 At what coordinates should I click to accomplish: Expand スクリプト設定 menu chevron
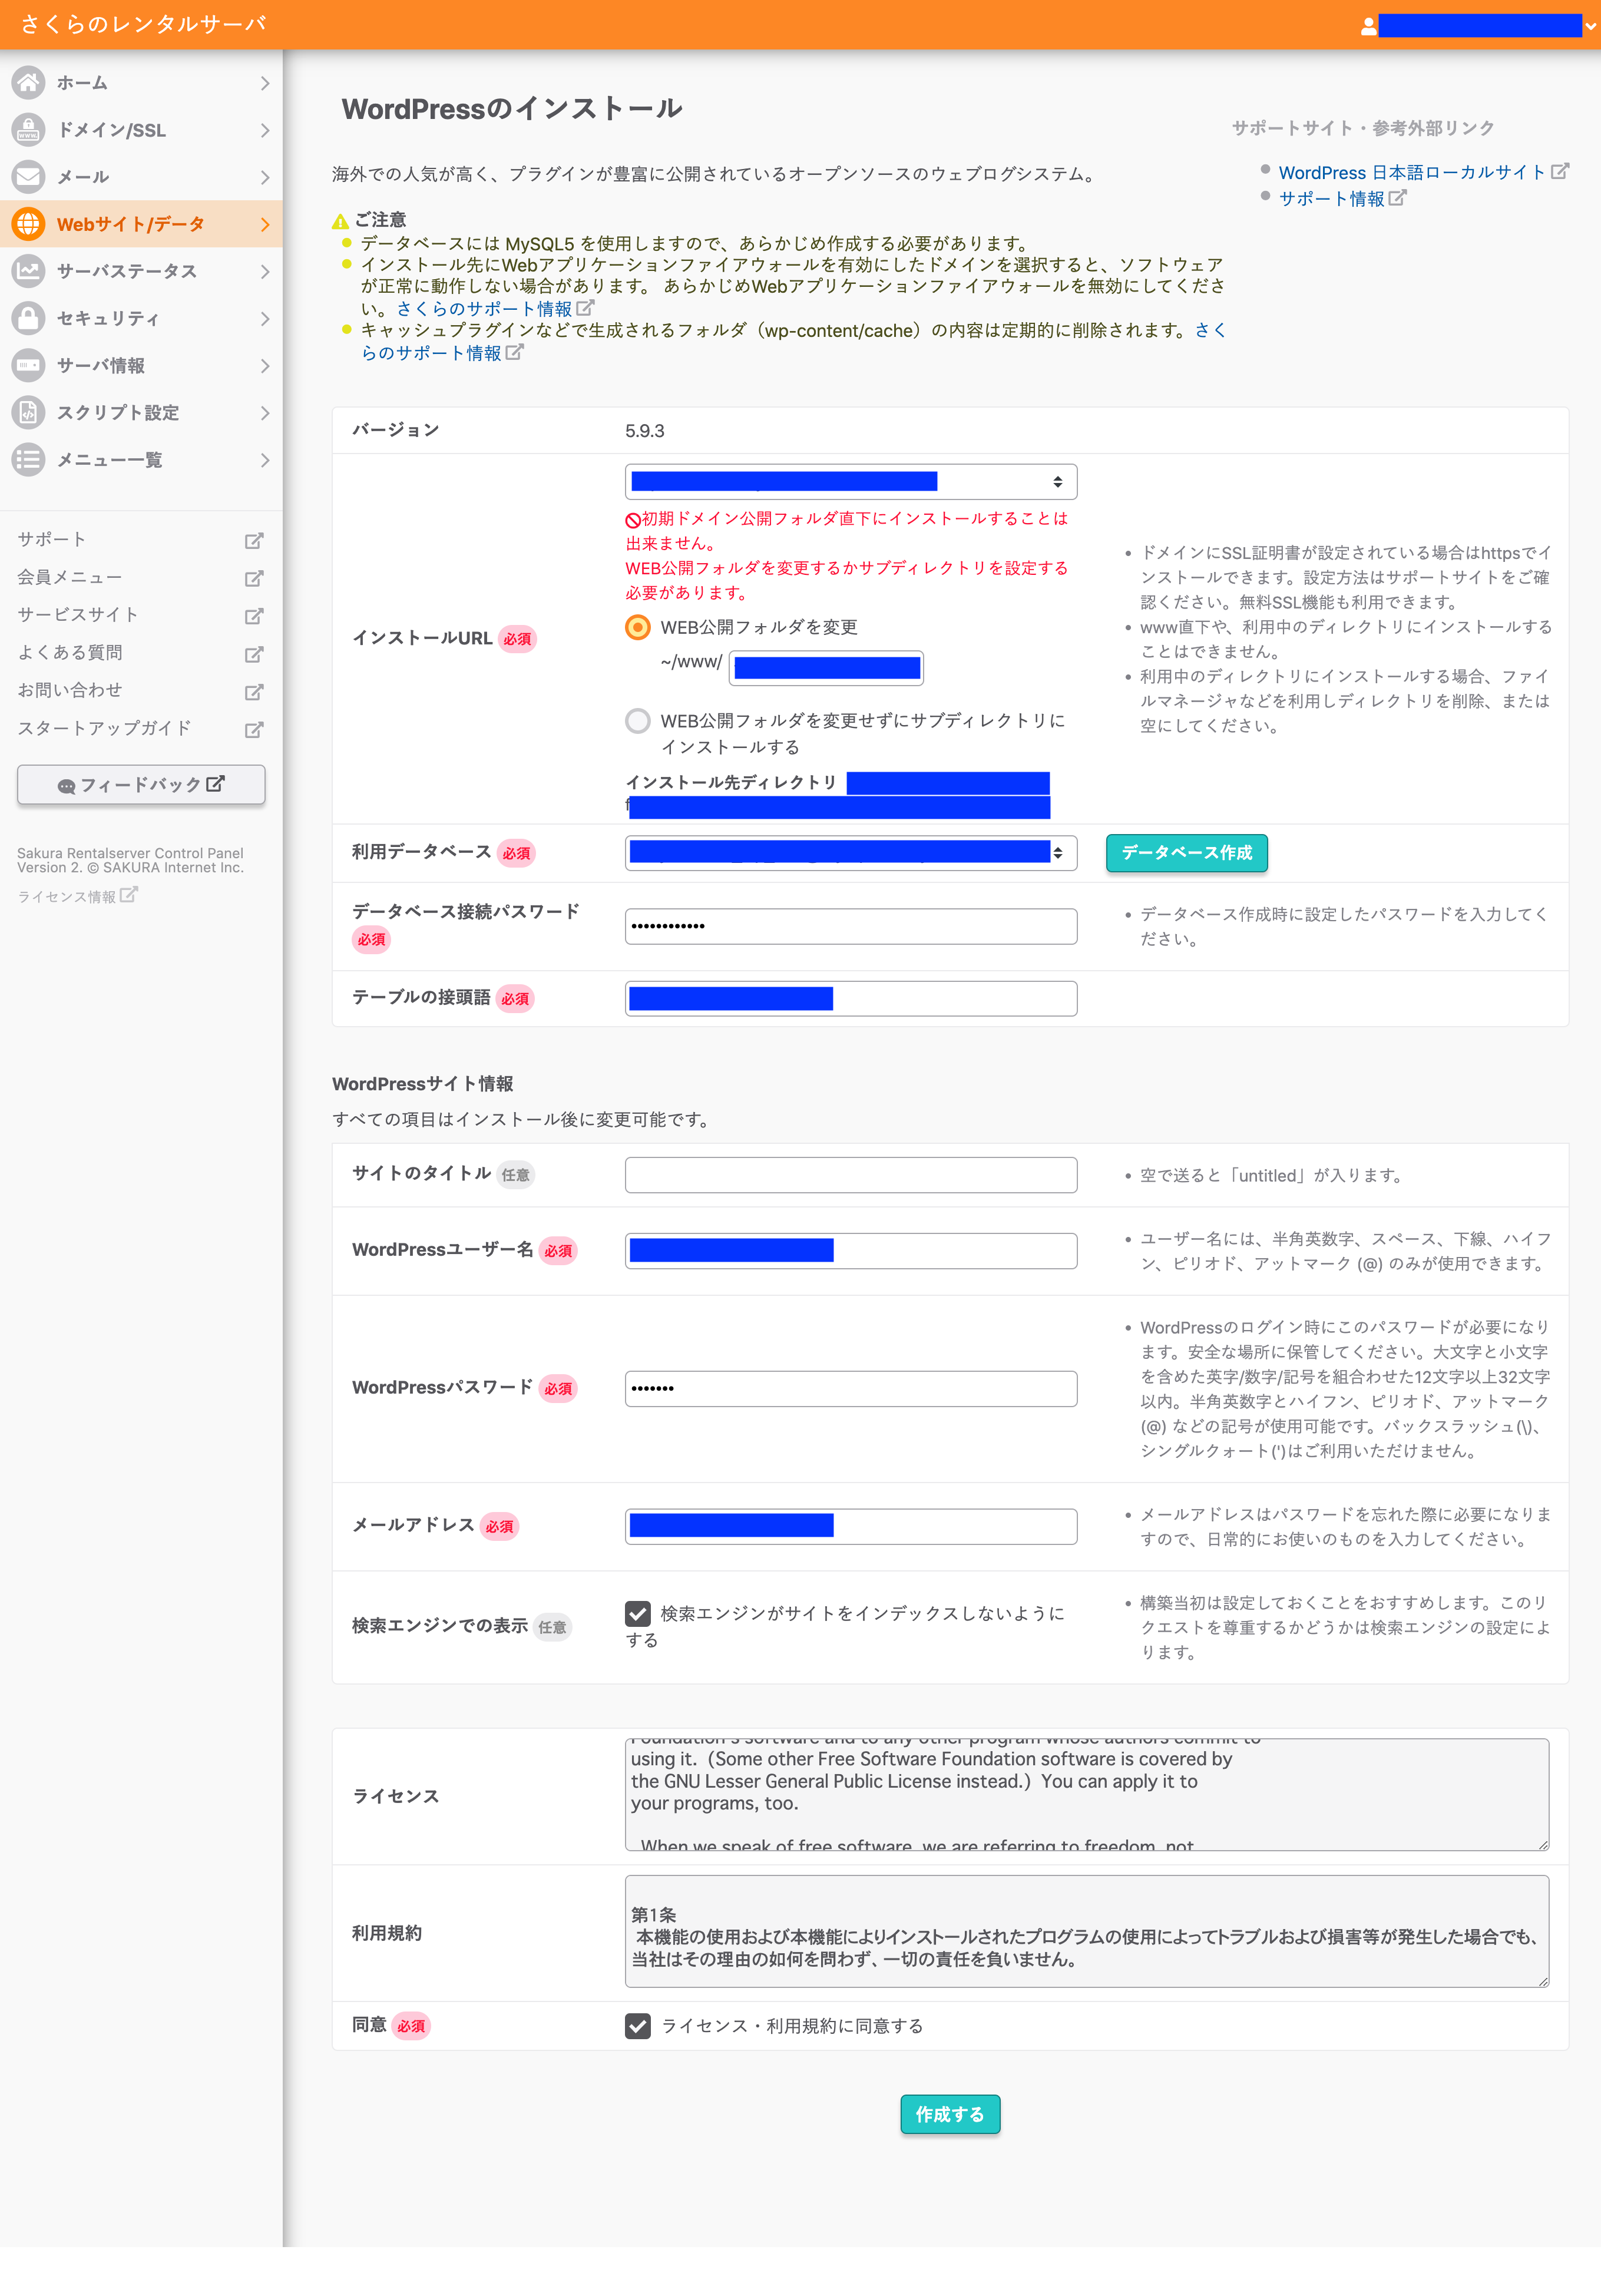[x=264, y=412]
